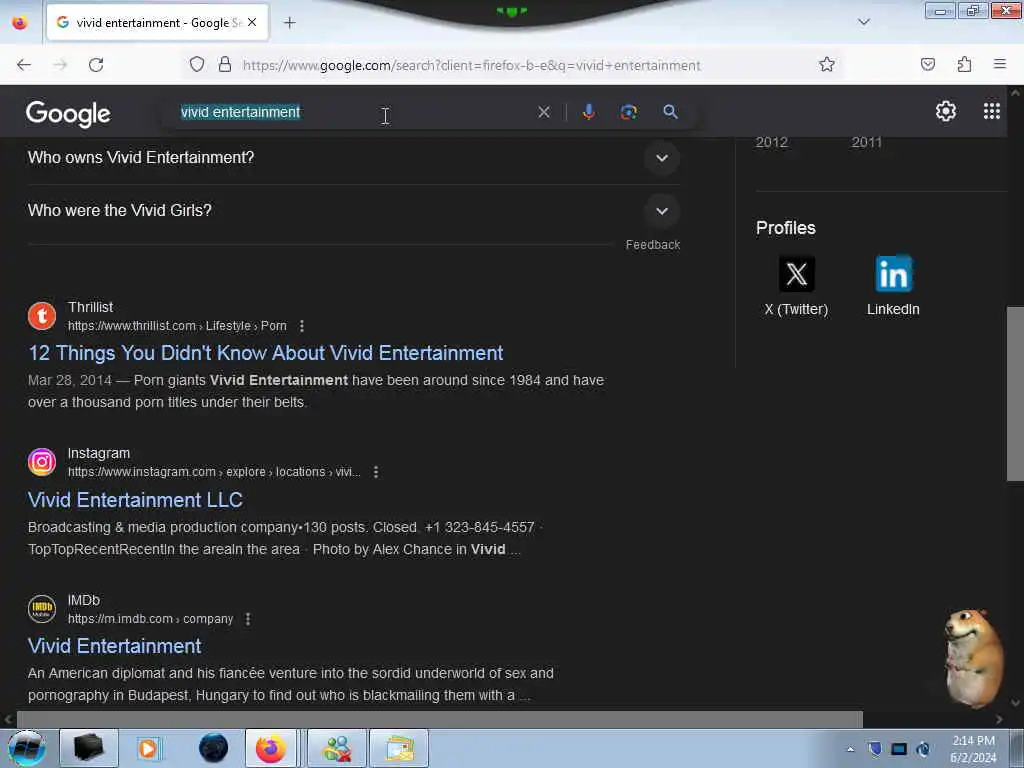Open more options for IMDb result

tap(248, 619)
